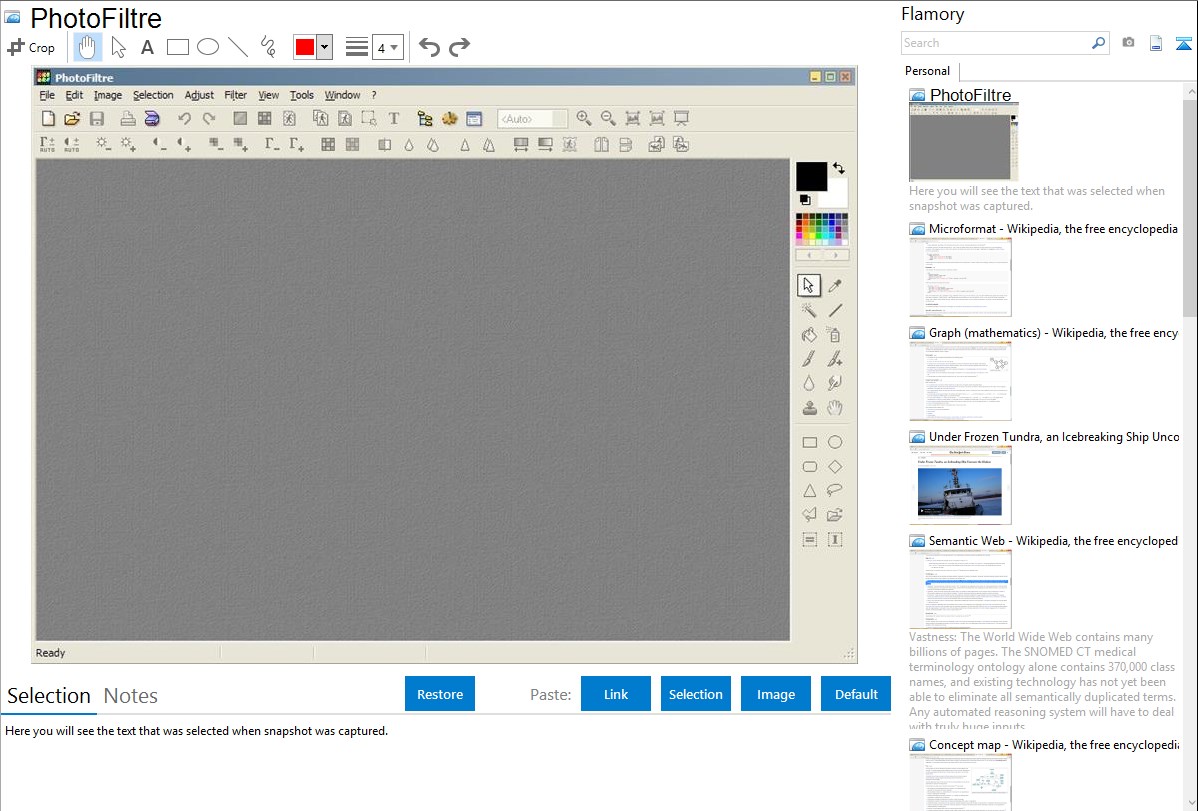Open the line thickness dropdown showing 4
The width and height of the screenshot is (1198, 811).
[387, 48]
